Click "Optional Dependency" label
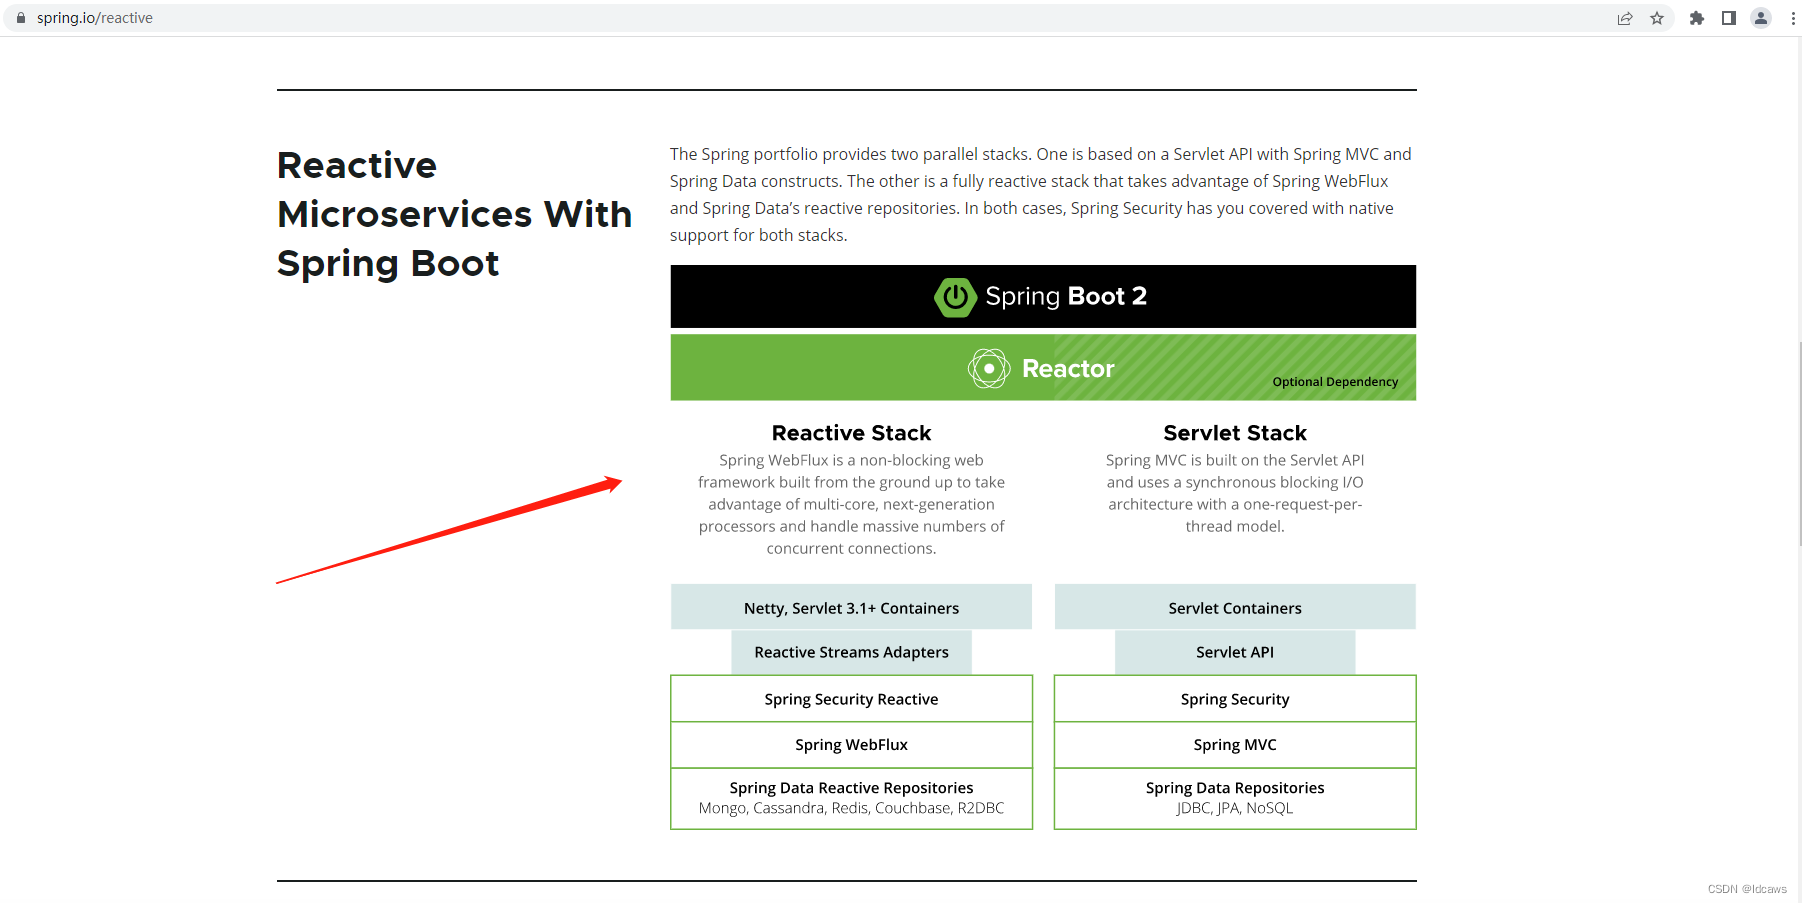 pyautogui.click(x=1335, y=382)
